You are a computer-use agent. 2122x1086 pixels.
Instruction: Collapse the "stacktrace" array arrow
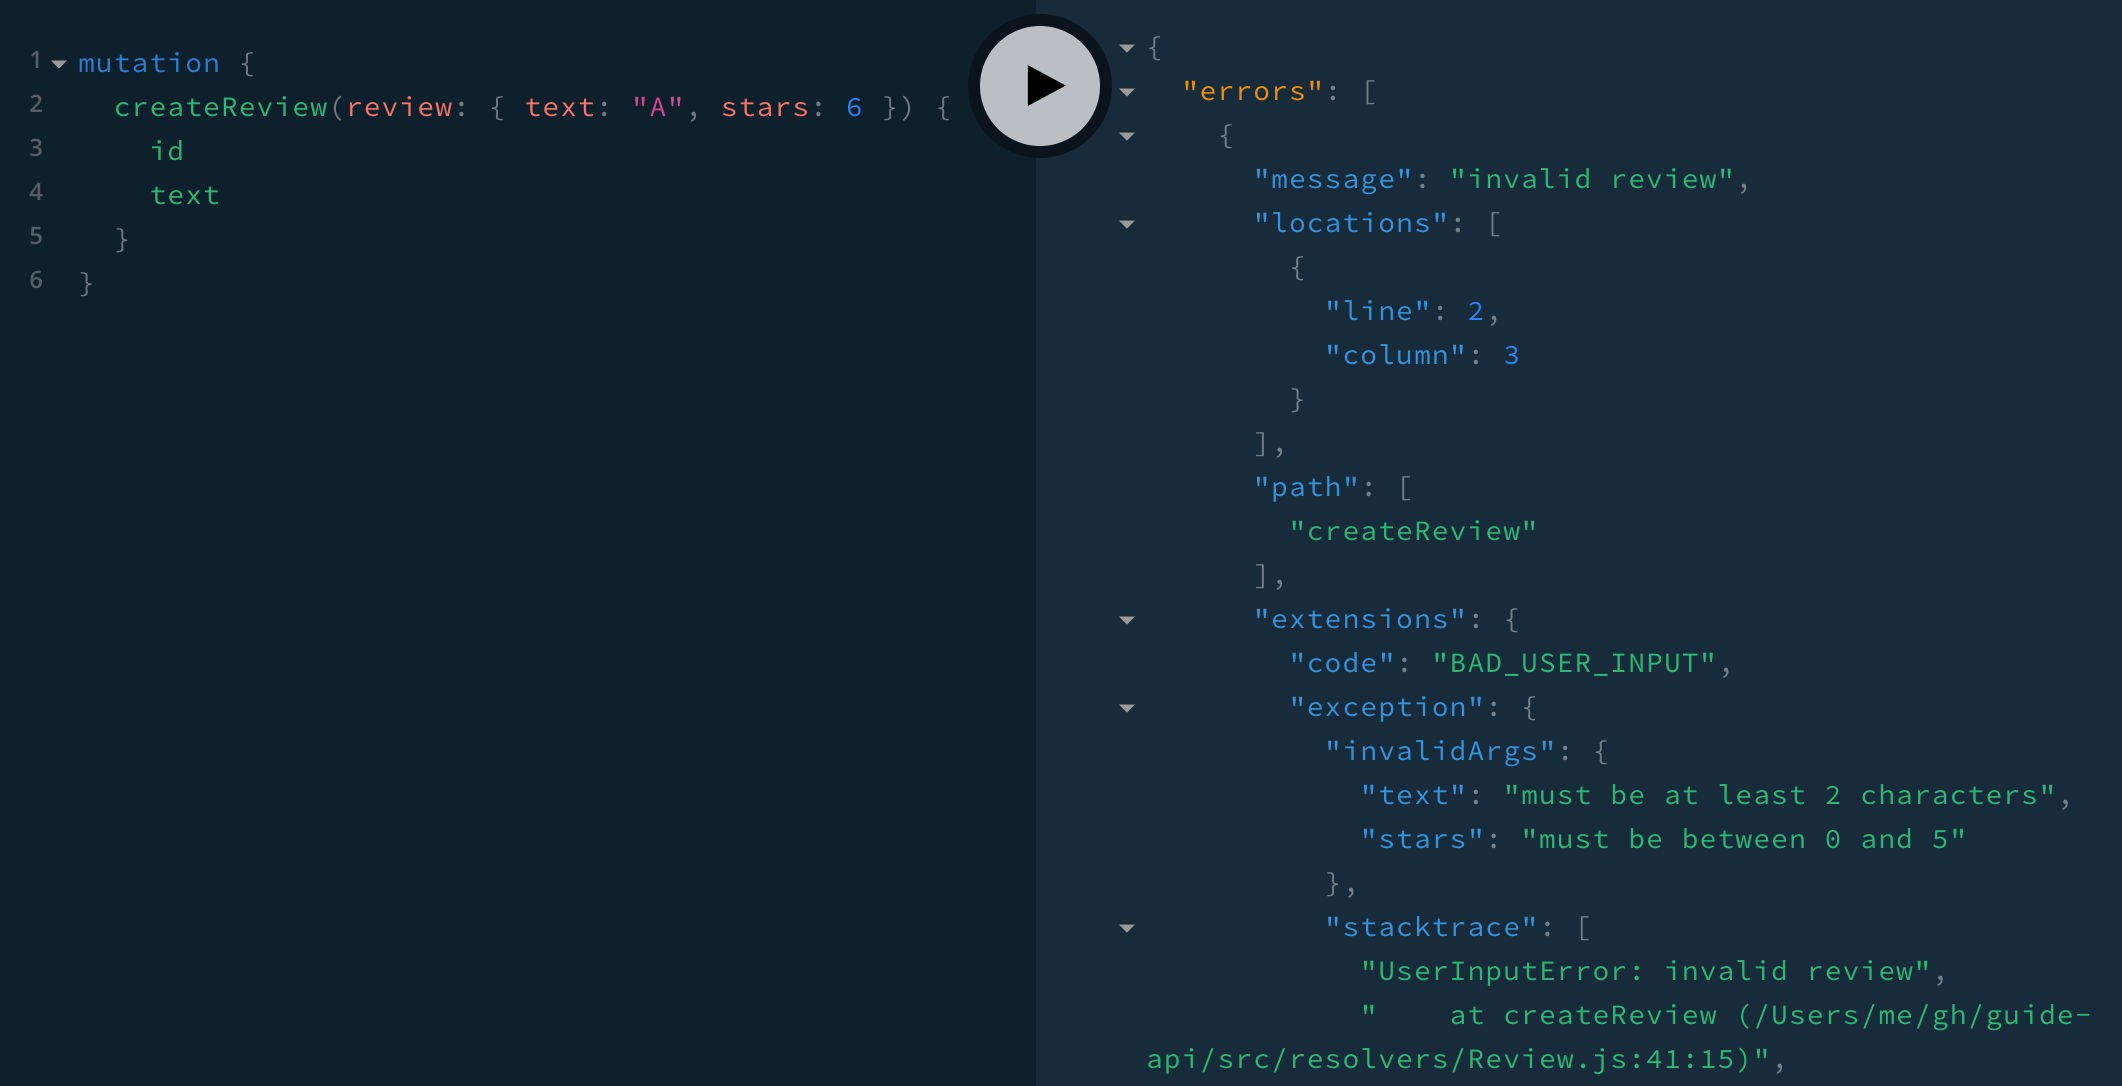1127,928
